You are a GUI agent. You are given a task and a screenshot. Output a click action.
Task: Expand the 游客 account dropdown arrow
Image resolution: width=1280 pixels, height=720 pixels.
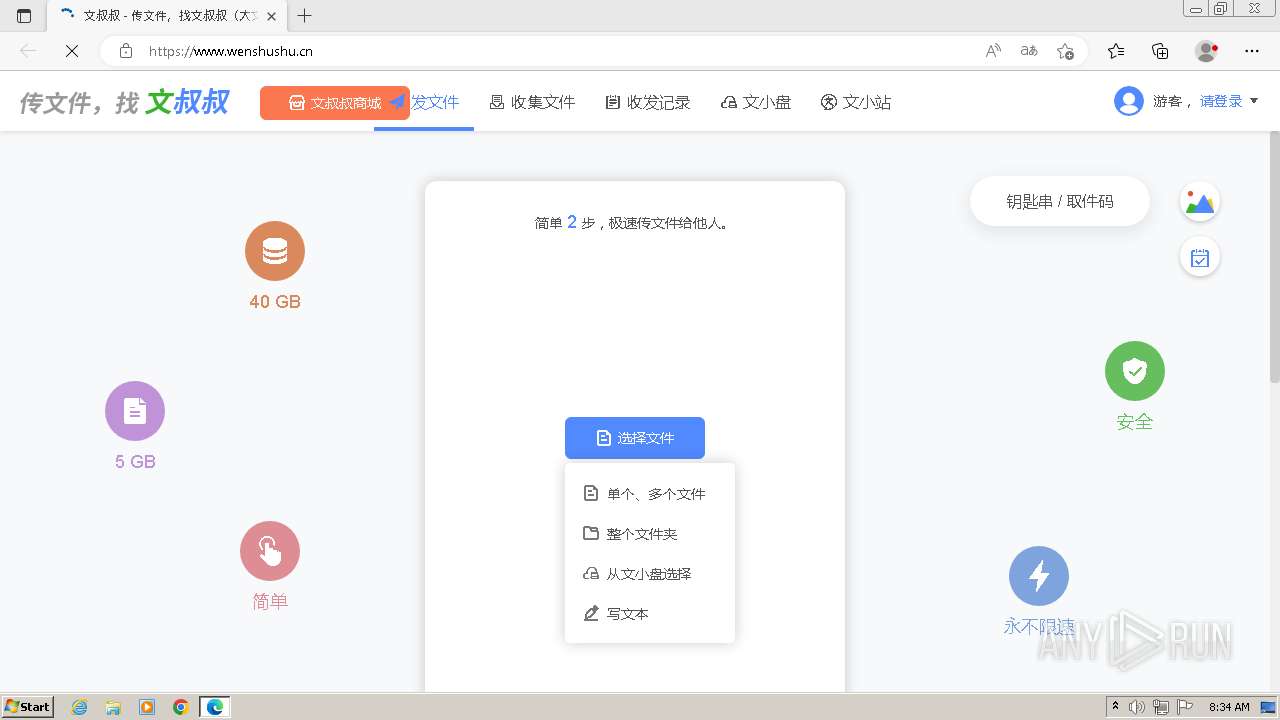1254,101
